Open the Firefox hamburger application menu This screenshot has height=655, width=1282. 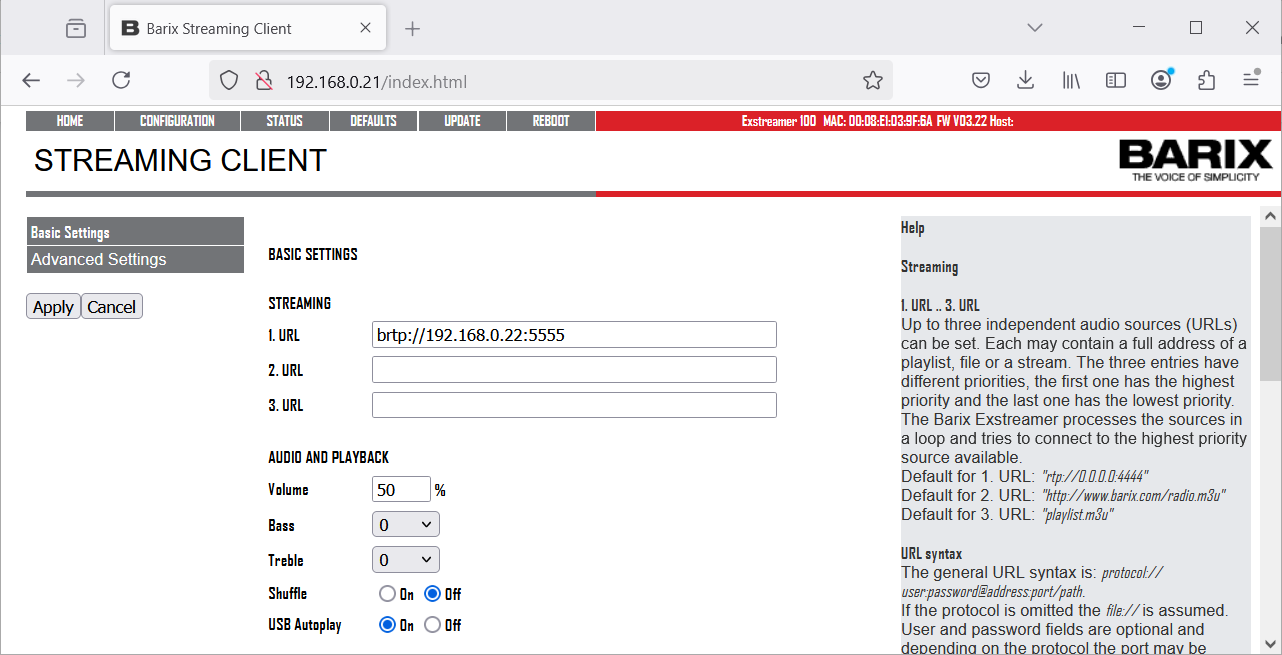pyautogui.click(x=1251, y=81)
